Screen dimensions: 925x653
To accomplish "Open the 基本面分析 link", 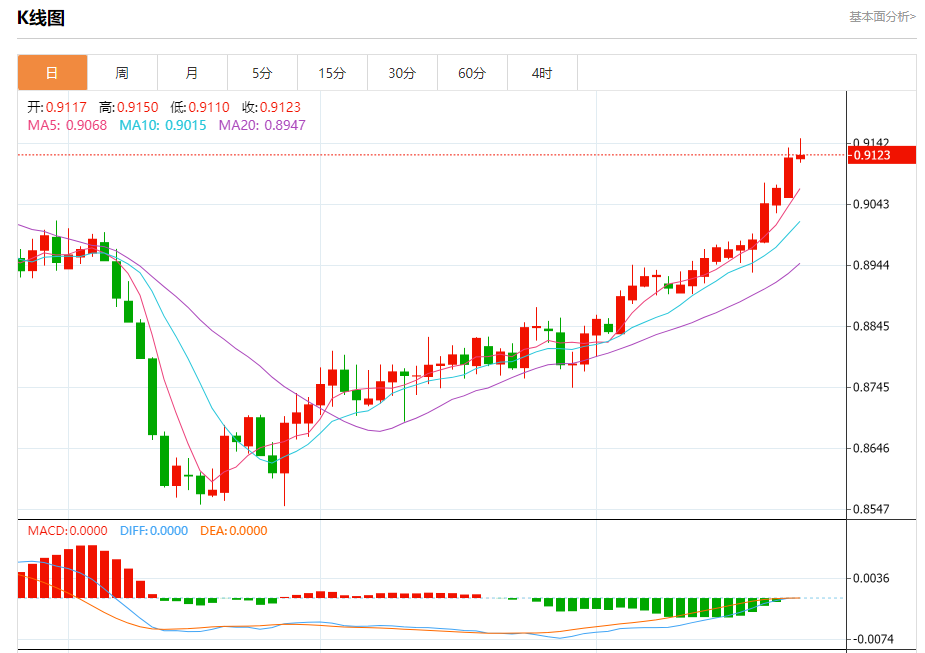I will click(x=882, y=17).
